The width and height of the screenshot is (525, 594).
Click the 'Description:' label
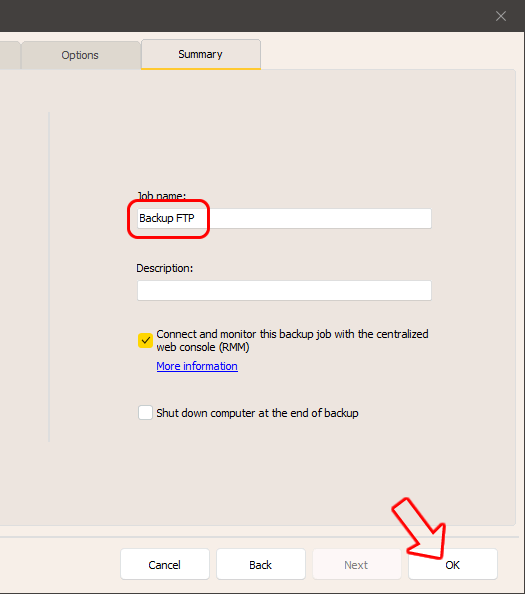click(164, 268)
